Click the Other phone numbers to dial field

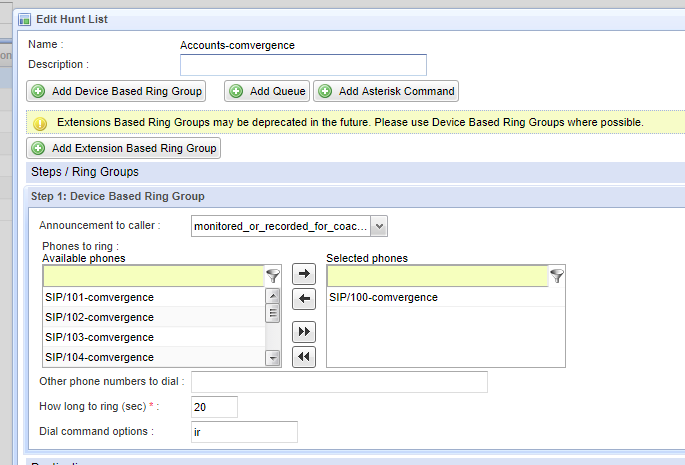pos(339,382)
